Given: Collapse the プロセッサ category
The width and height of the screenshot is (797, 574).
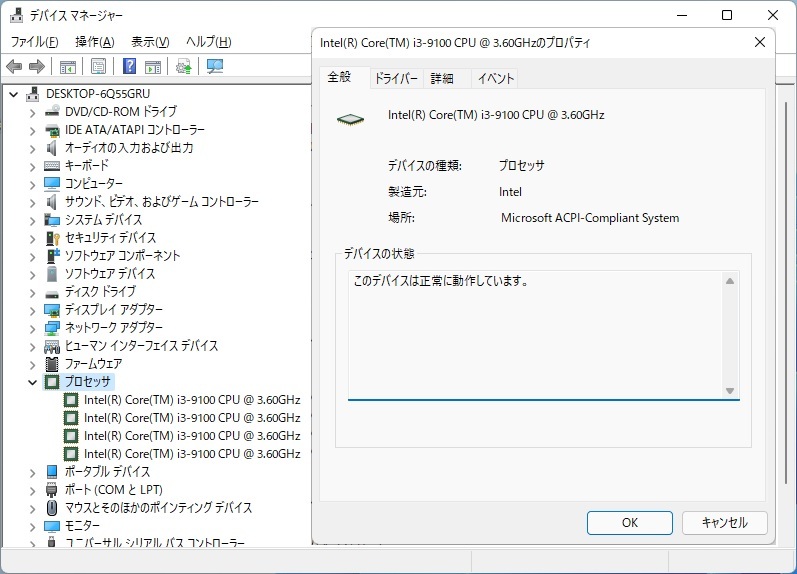Looking at the screenshot, I should tap(33, 382).
